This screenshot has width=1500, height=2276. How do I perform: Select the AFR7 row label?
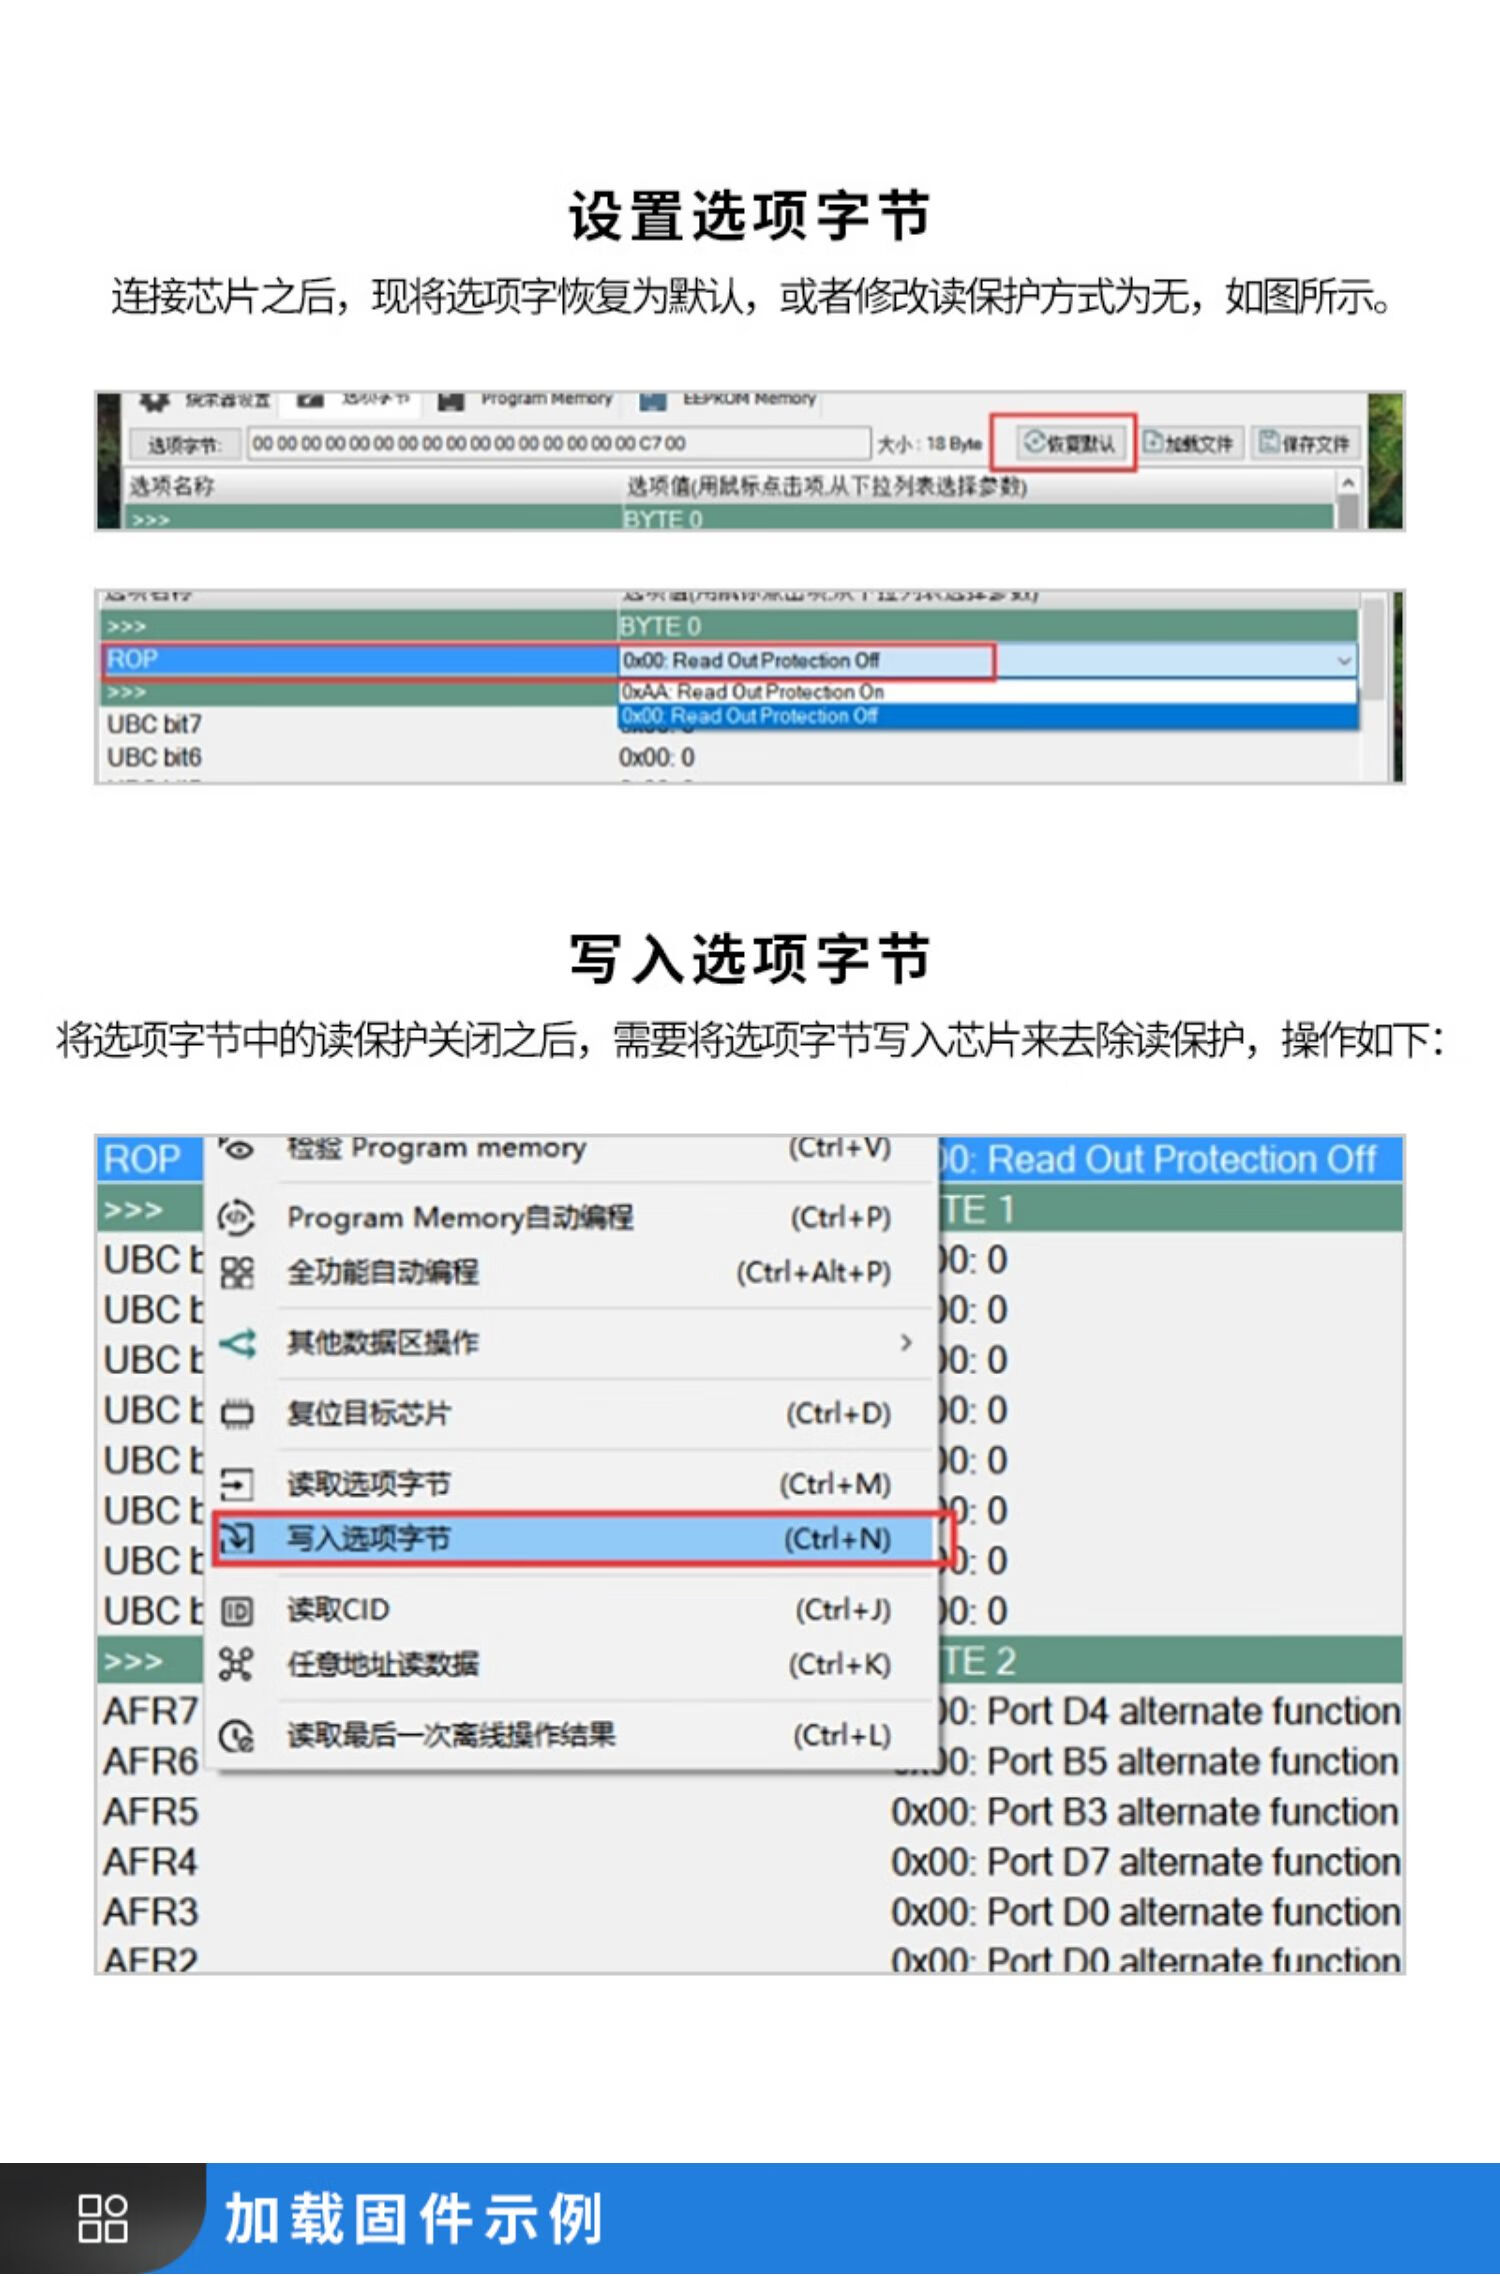tap(151, 1712)
